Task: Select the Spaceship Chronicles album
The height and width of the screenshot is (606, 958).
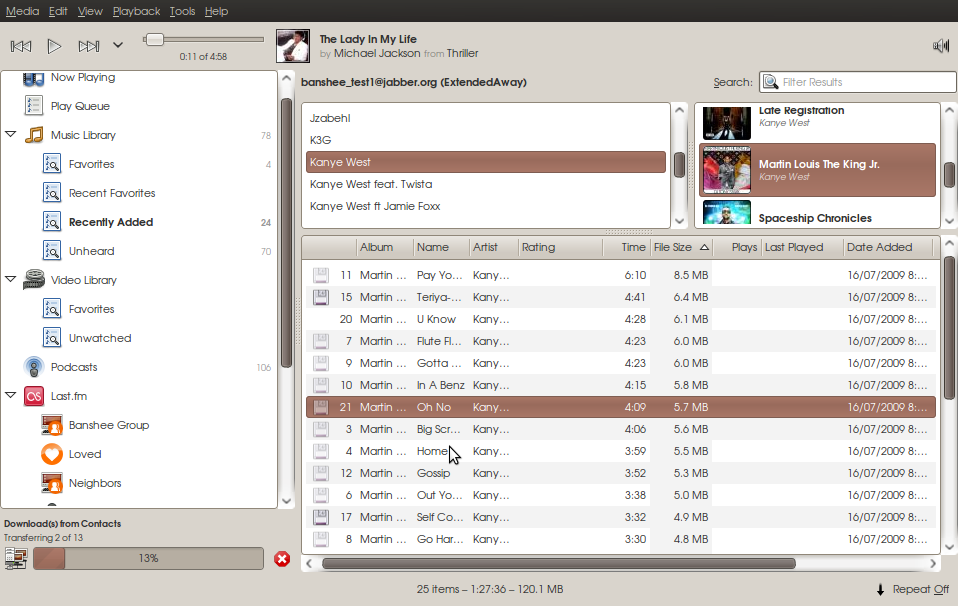Action: [x=817, y=214]
